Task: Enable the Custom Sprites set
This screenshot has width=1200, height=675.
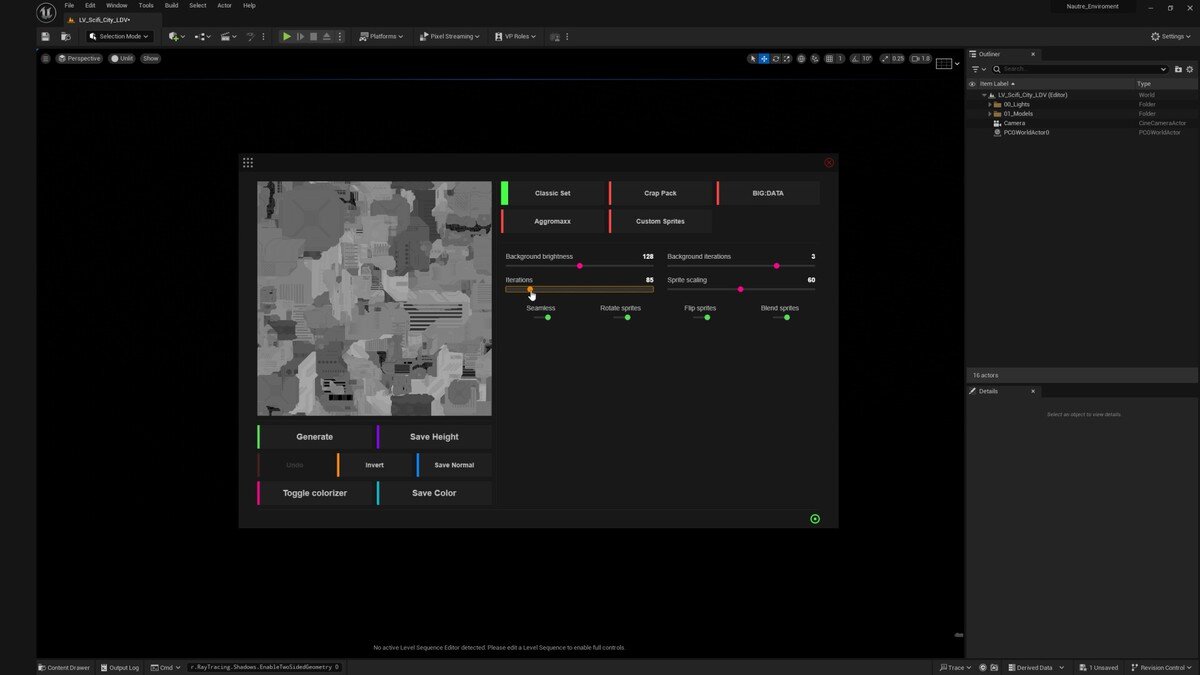Action: 660,221
